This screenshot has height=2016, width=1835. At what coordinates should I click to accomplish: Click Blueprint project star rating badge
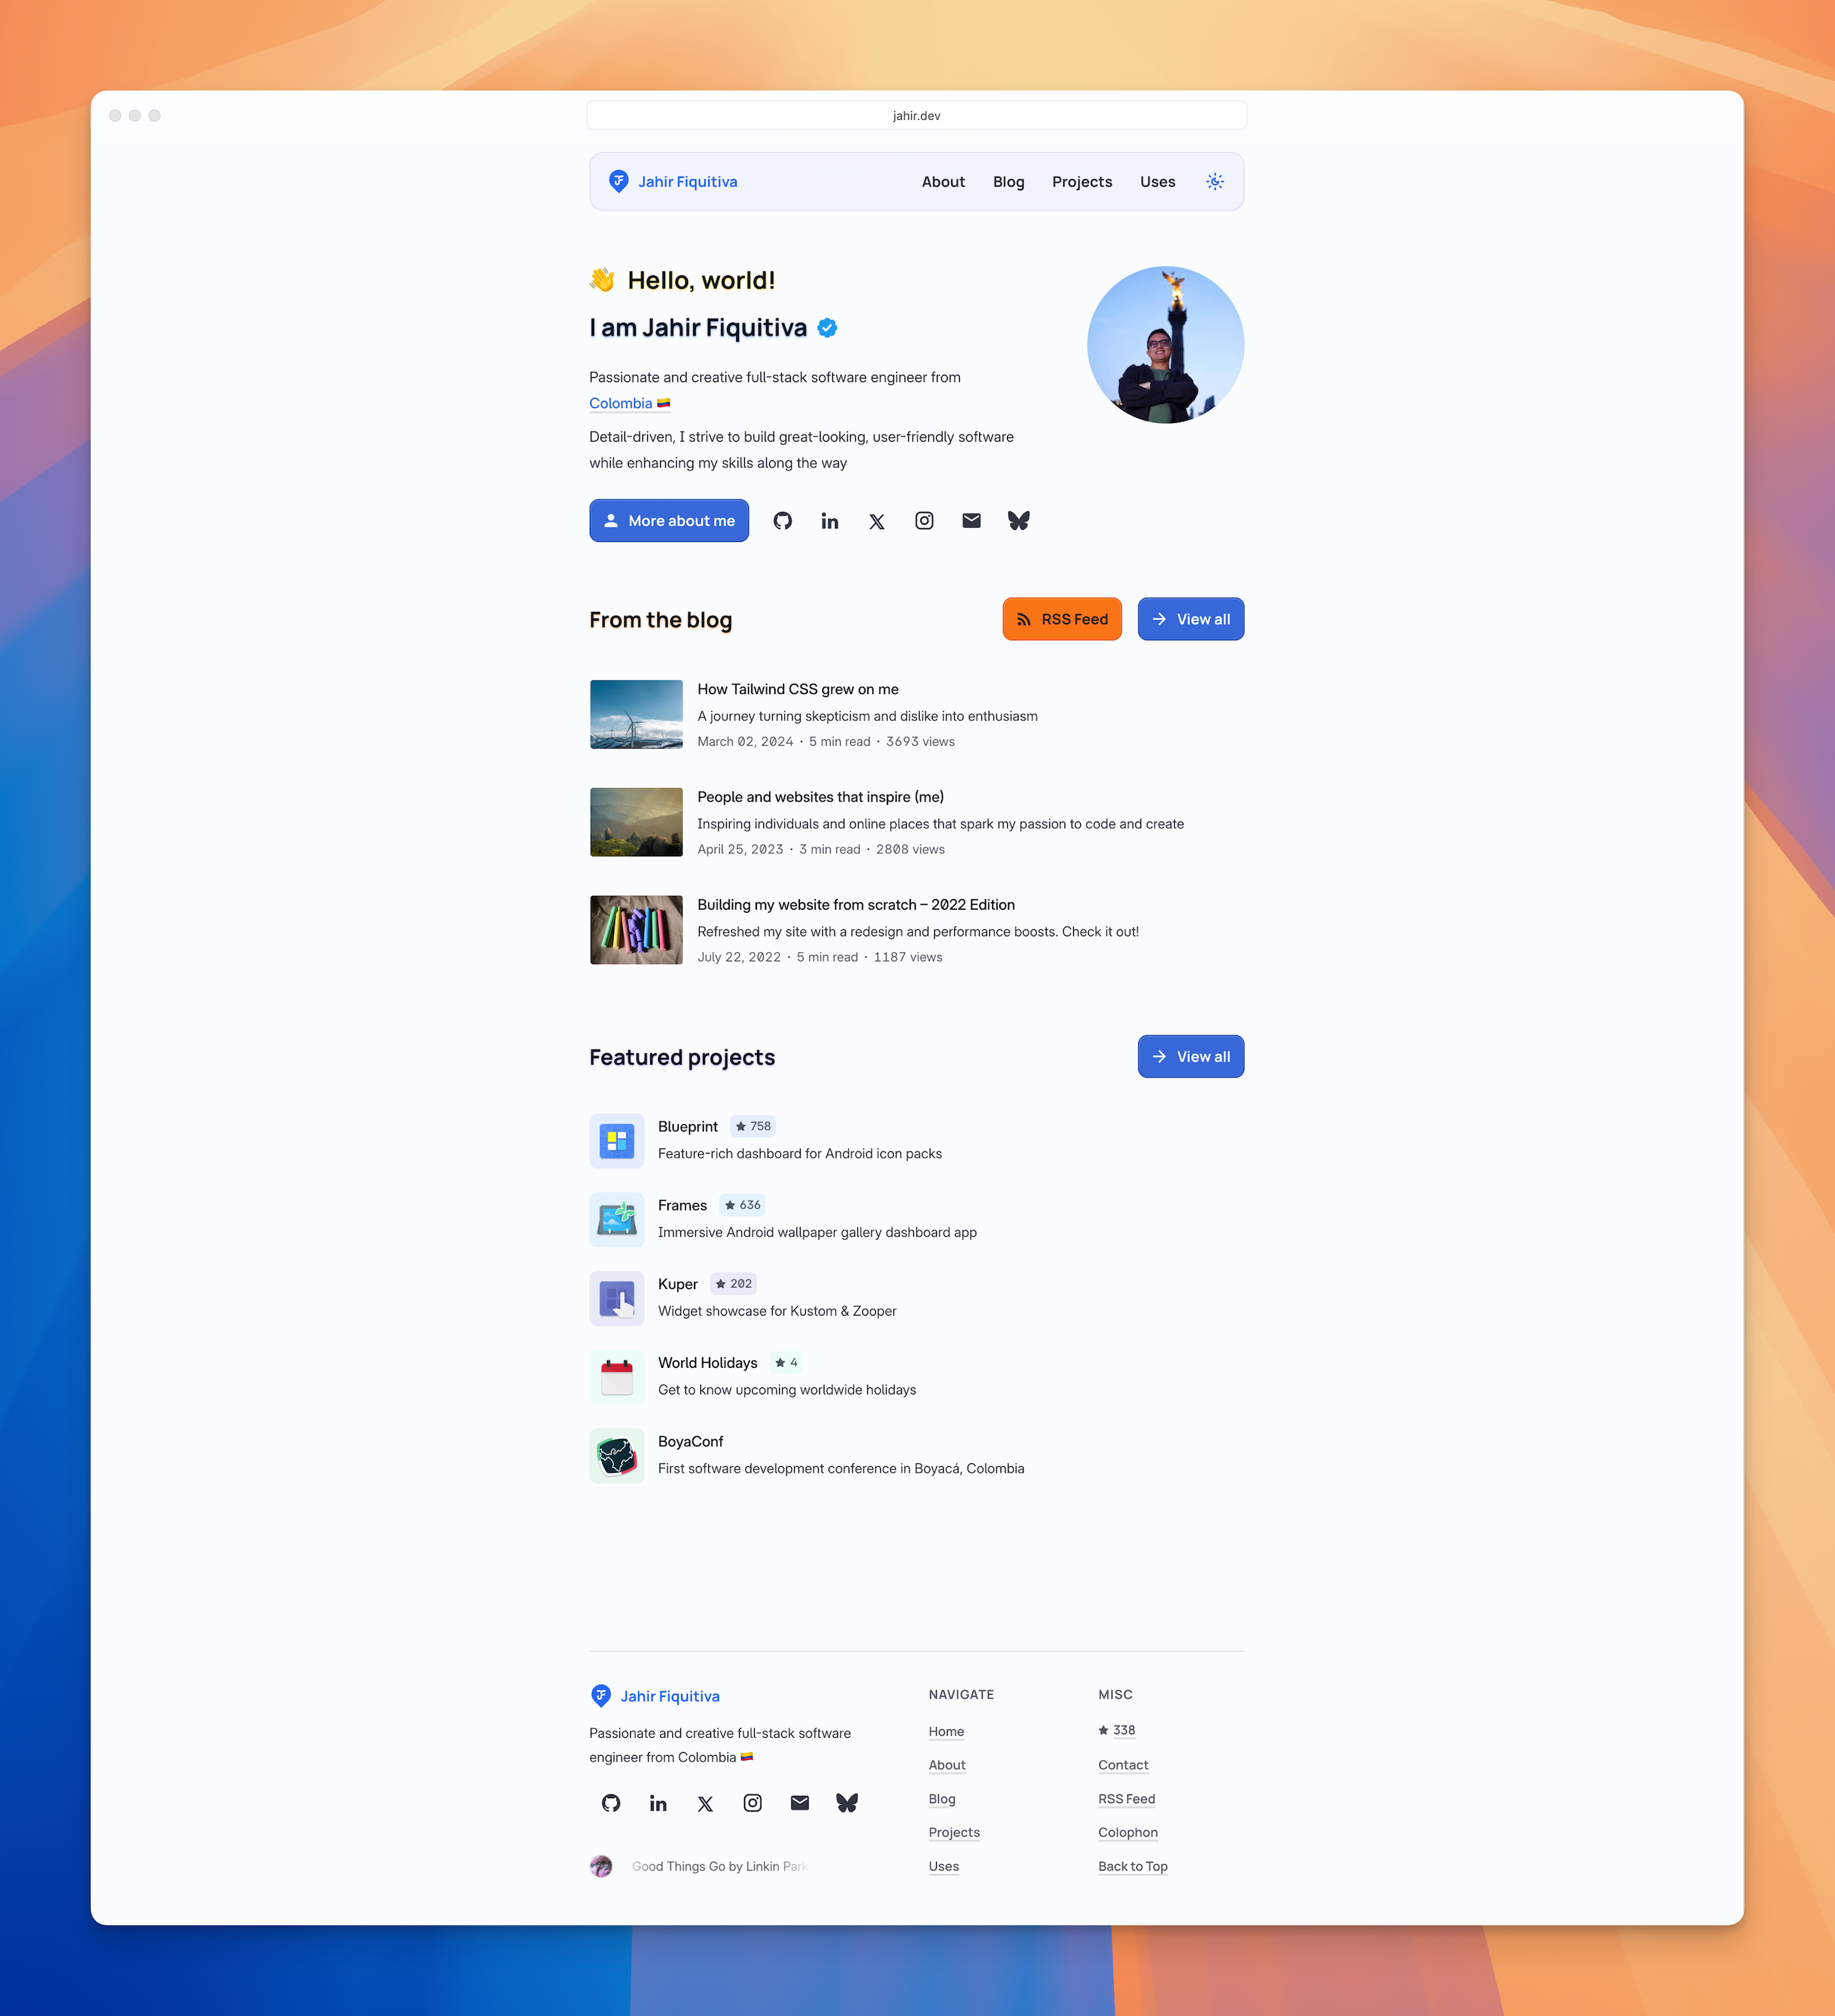pos(750,1126)
